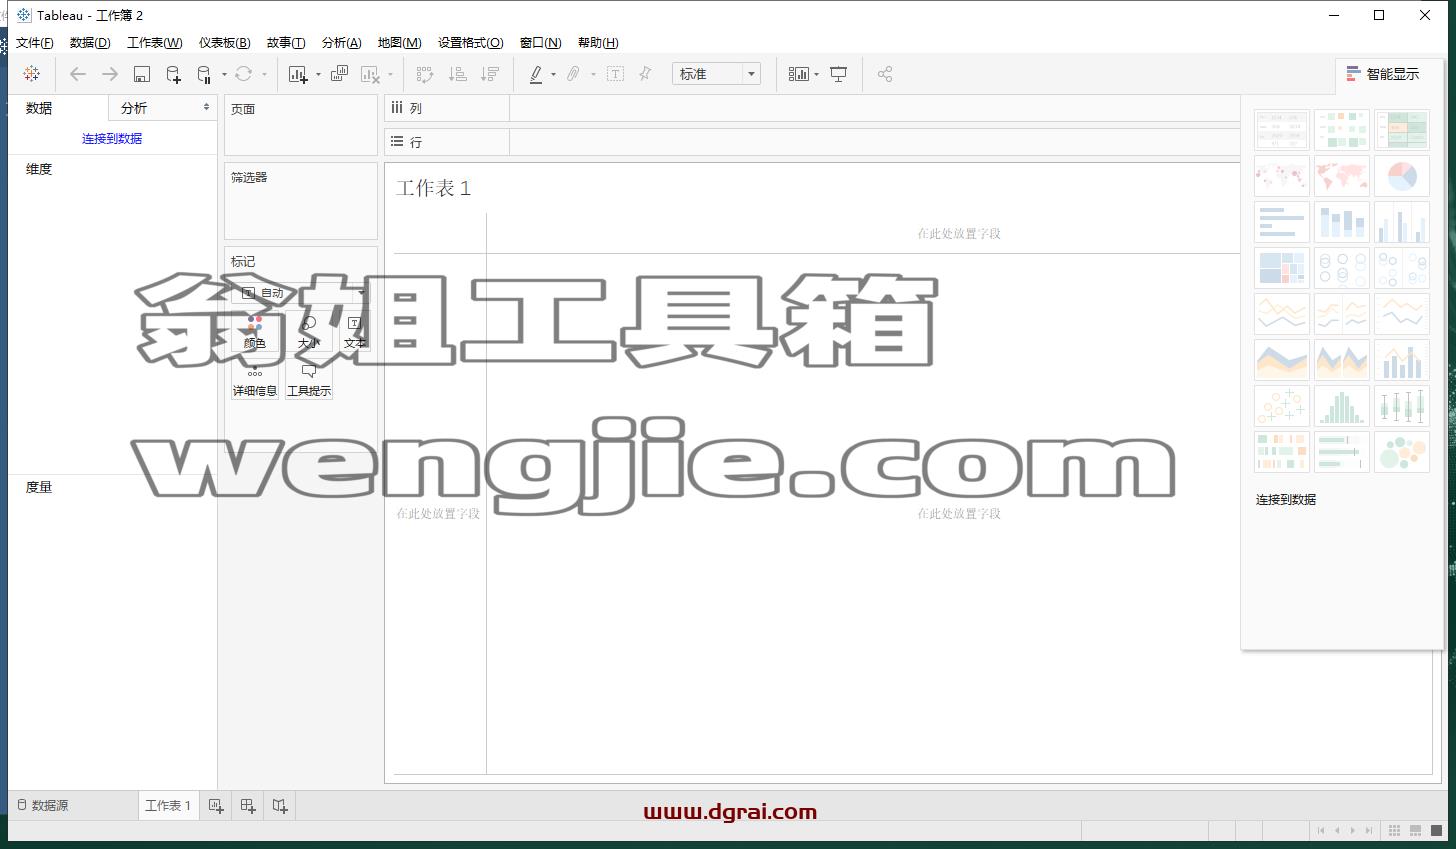Clear the sheet icon with X
Image resolution: width=1456 pixels, height=849 pixels.
[371, 74]
